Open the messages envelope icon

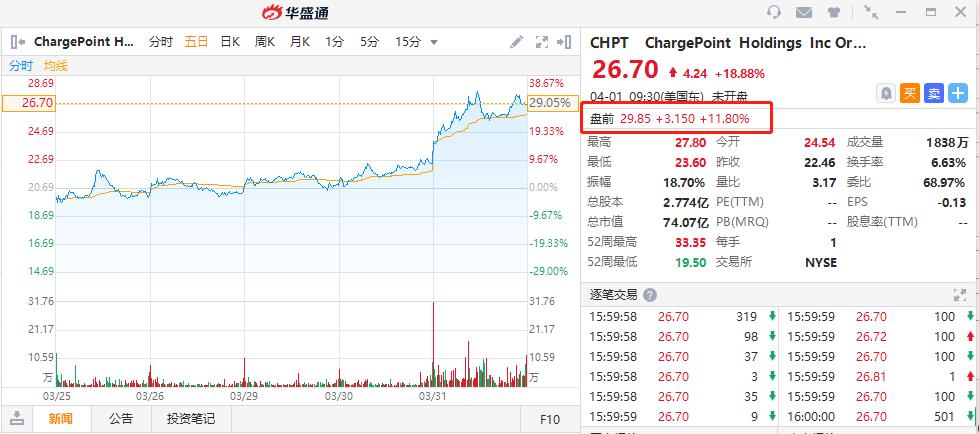[804, 13]
